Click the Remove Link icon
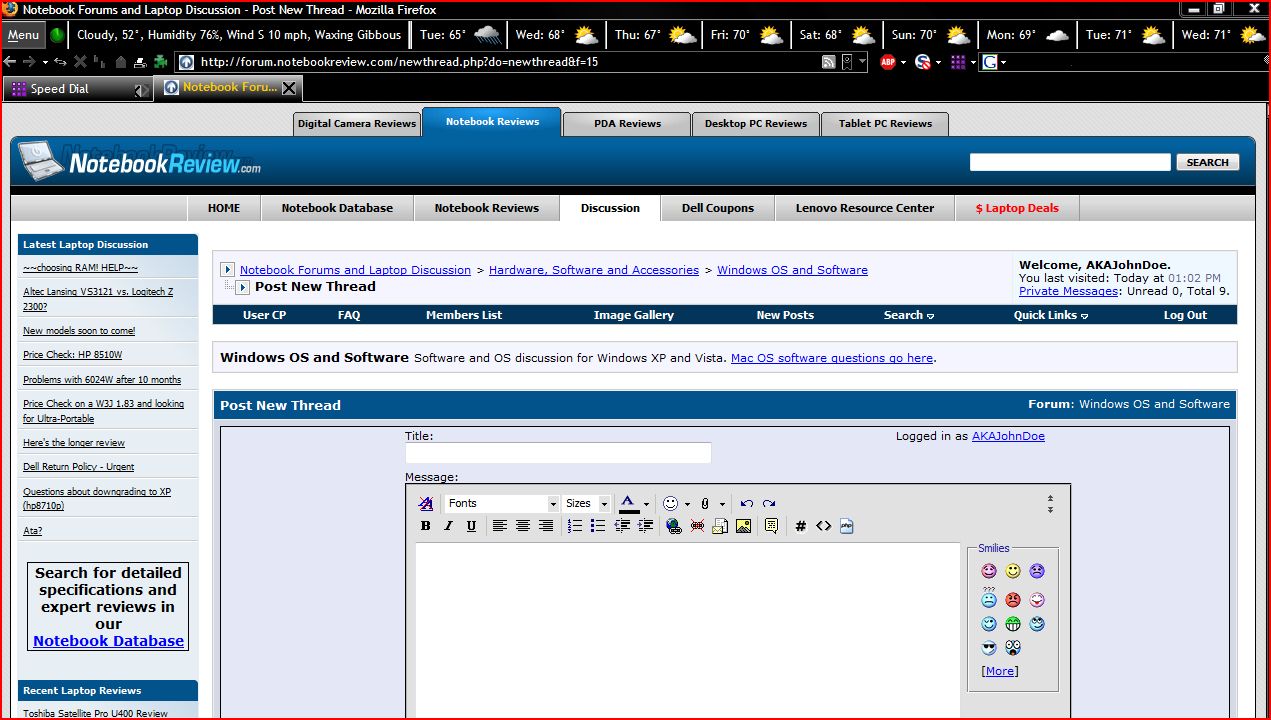This screenshot has width=1271, height=720. click(x=697, y=526)
